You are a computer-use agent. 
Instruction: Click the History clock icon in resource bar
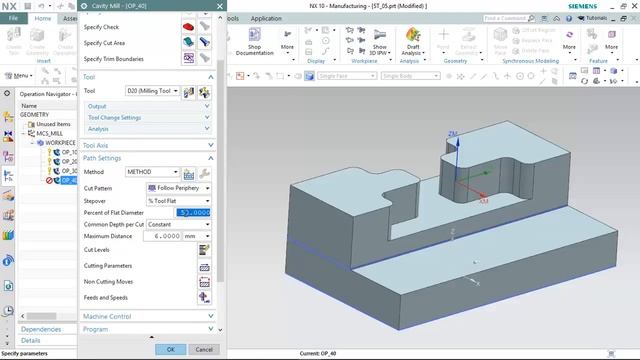click(x=8, y=311)
